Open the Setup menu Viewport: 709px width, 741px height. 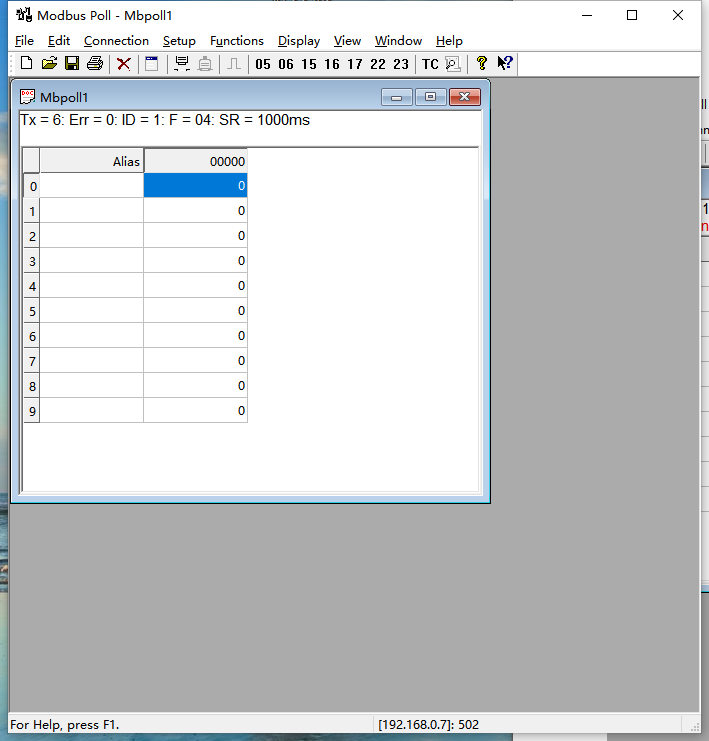(179, 41)
